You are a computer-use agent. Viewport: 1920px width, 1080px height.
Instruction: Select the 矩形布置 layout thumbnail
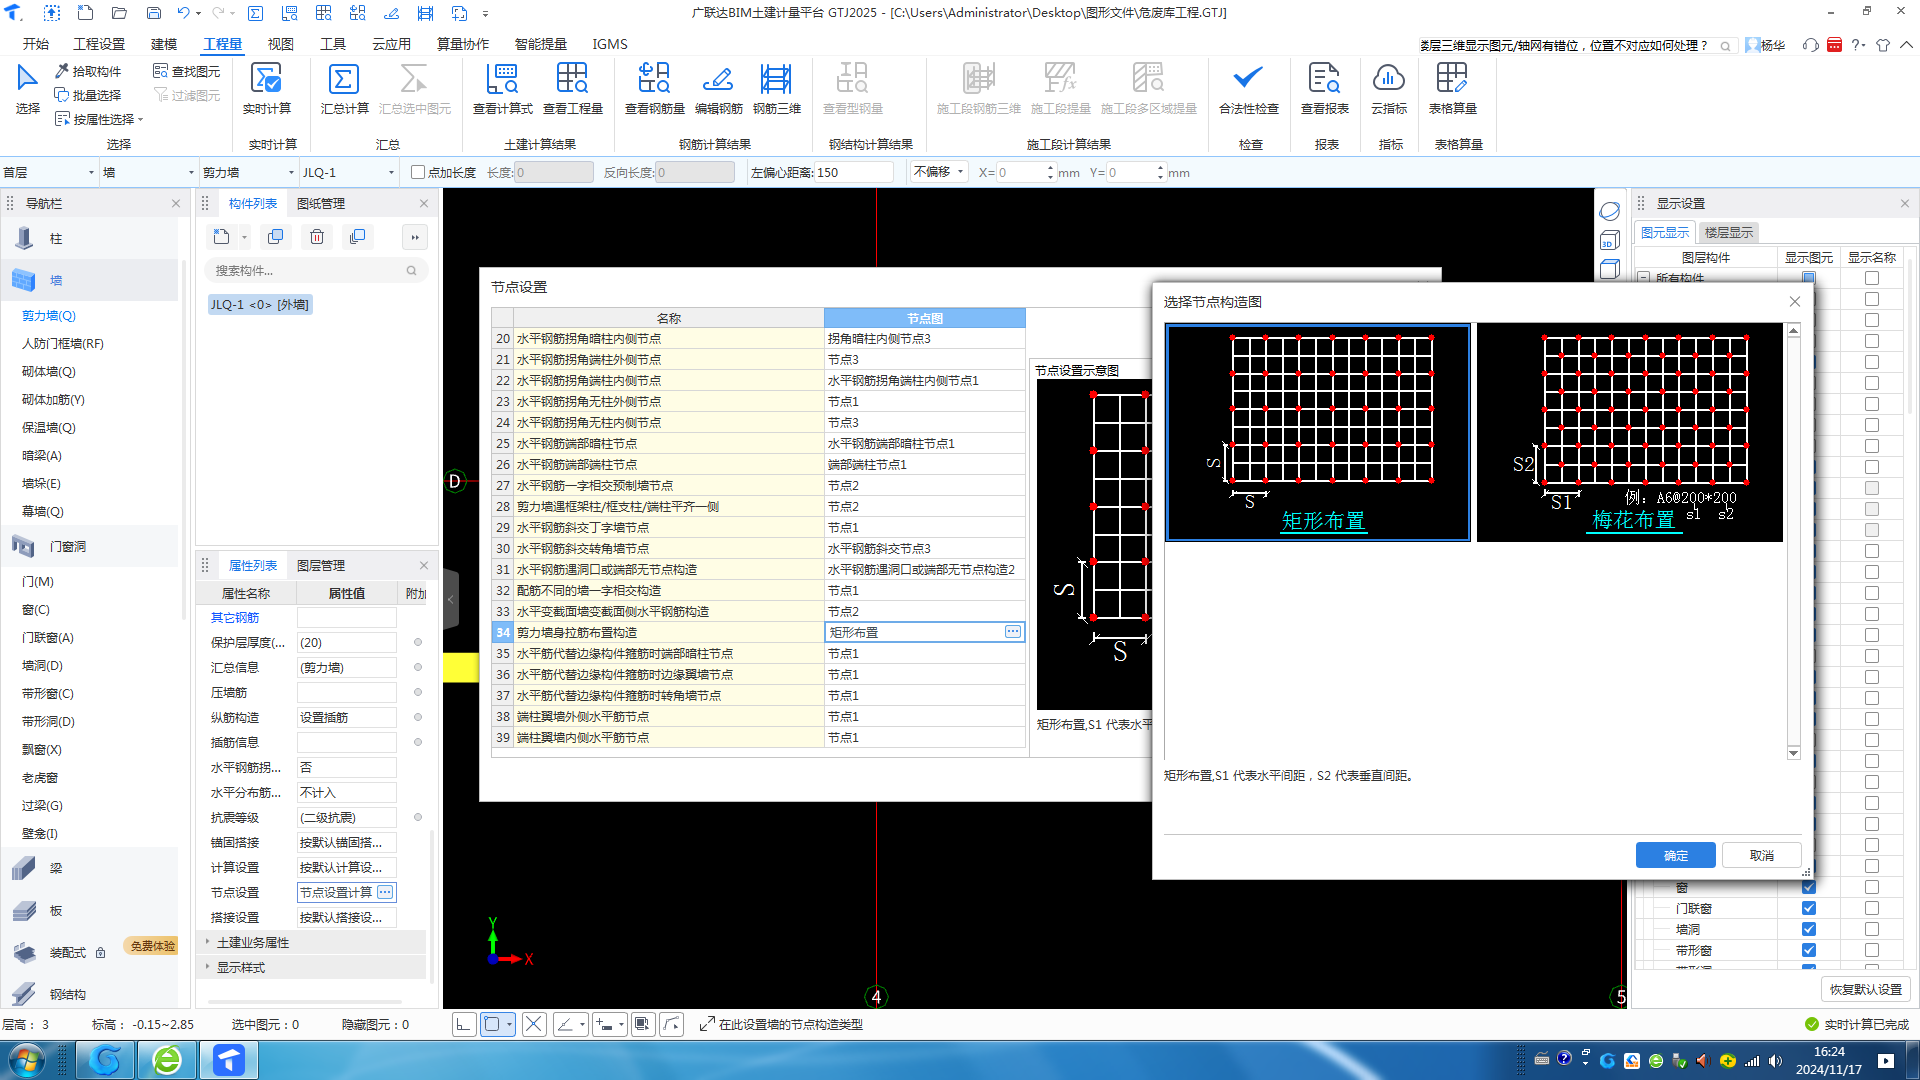[x=1318, y=432]
